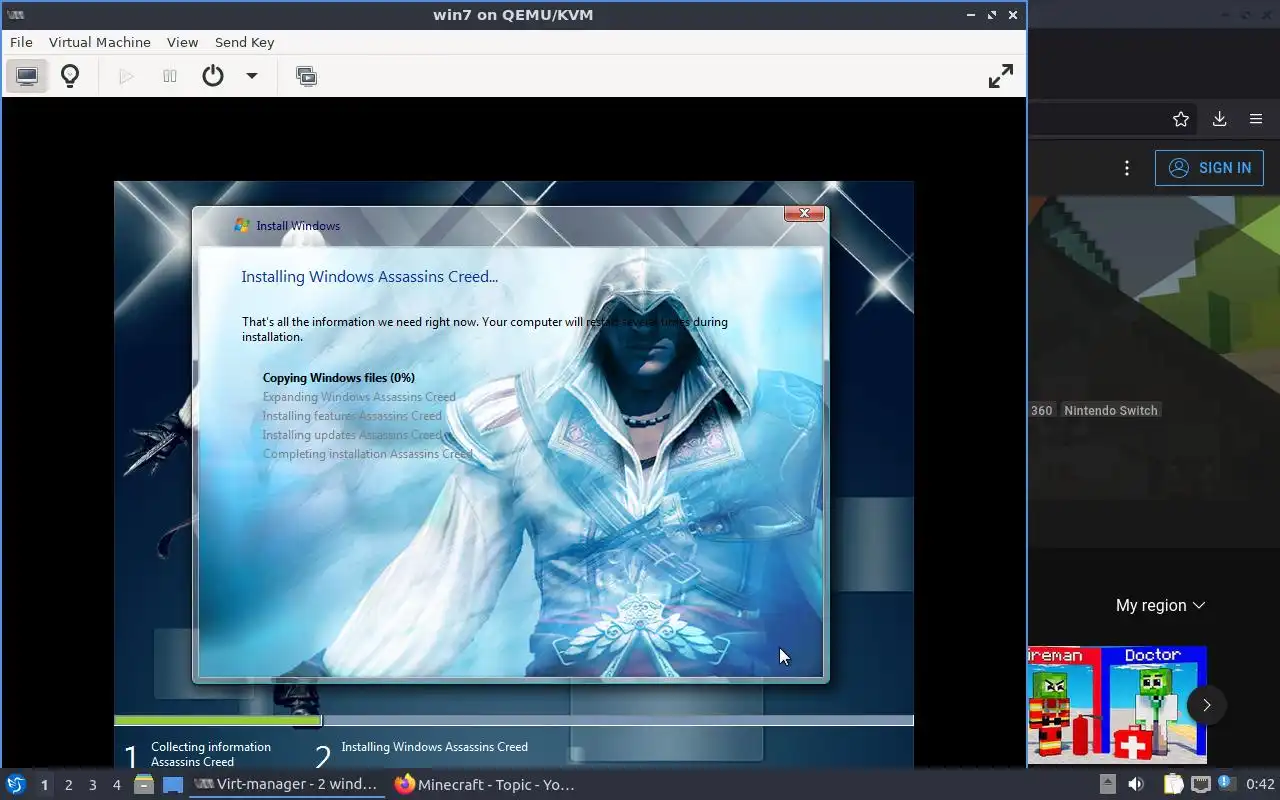Bookmark page with browser star icon
This screenshot has height=800, width=1280.
pyautogui.click(x=1181, y=119)
